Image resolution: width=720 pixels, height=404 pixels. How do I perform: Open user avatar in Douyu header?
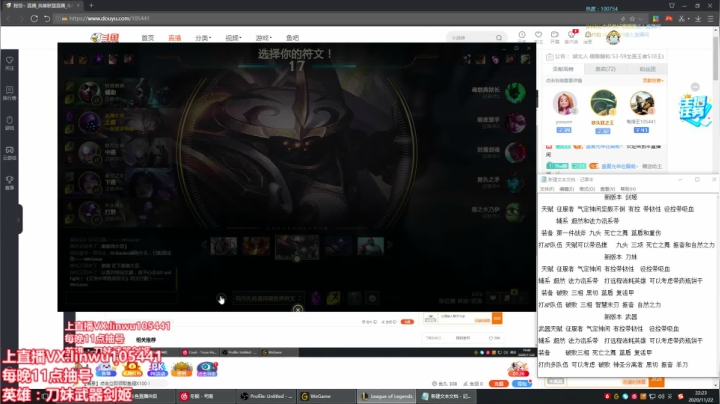613,37
